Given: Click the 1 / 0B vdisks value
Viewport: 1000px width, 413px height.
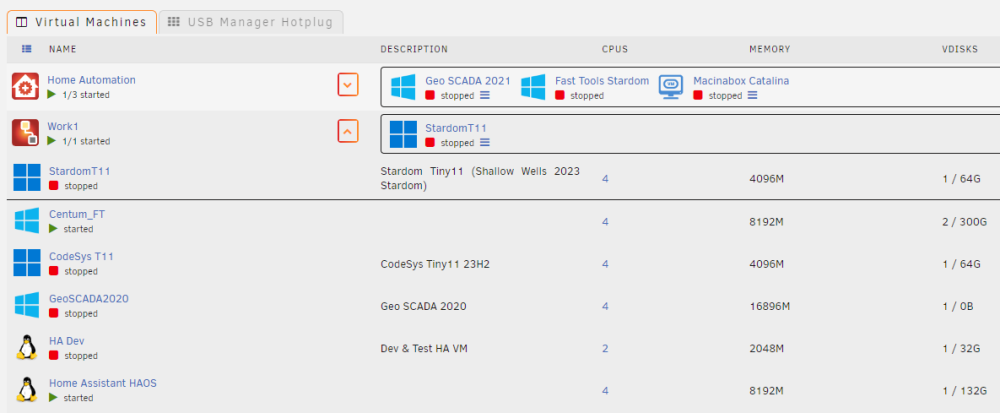Looking at the screenshot, I should pos(958,307).
